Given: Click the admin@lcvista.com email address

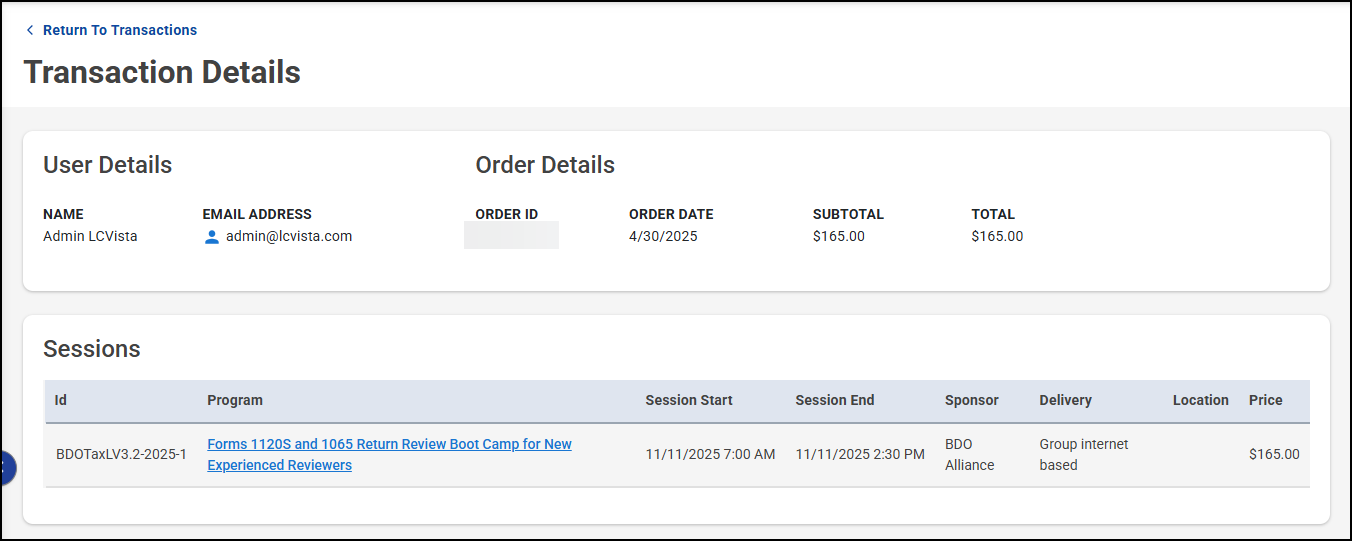Looking at the screenshot, I should [x=288, y=236].
